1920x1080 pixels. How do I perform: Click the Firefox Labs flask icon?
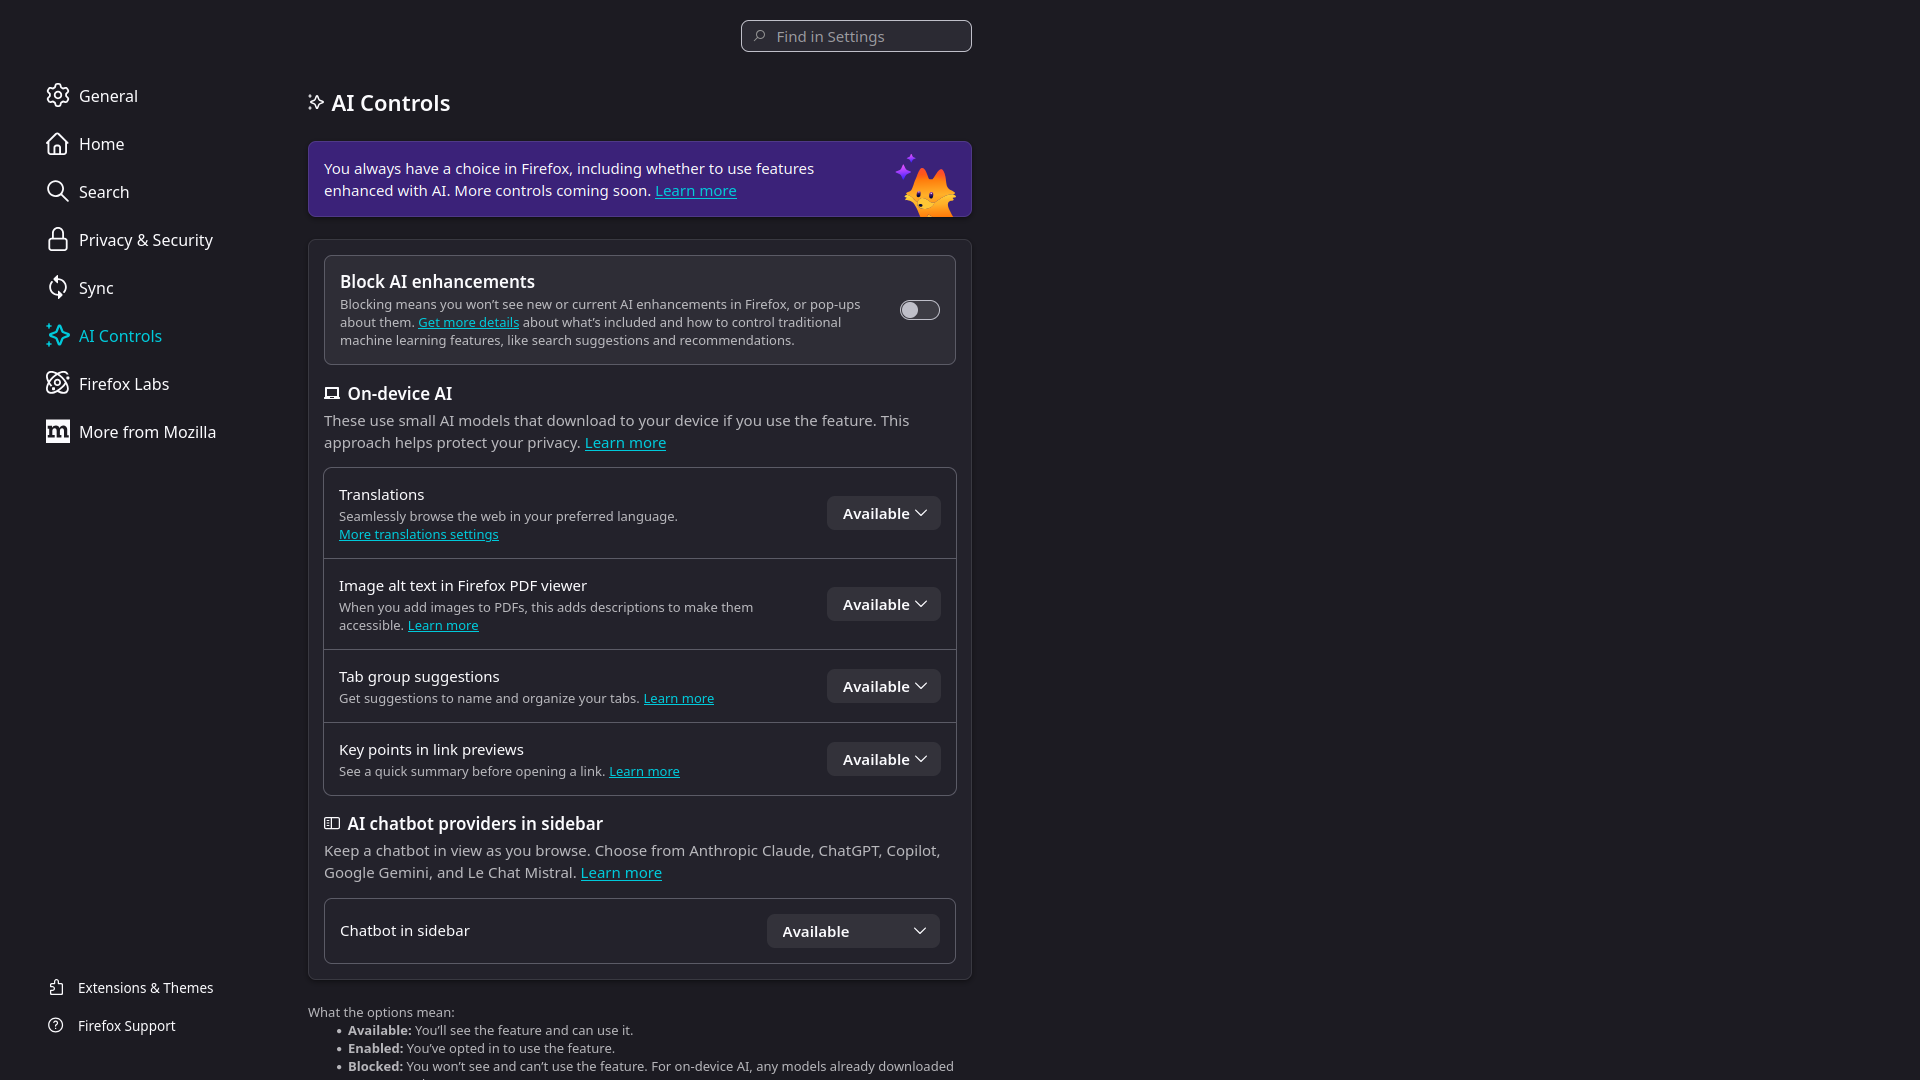[57, 383]
